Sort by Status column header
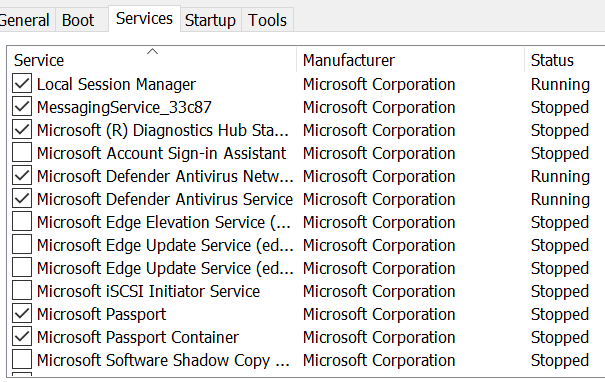Viewport: 605px width, 382px height. 564,60
